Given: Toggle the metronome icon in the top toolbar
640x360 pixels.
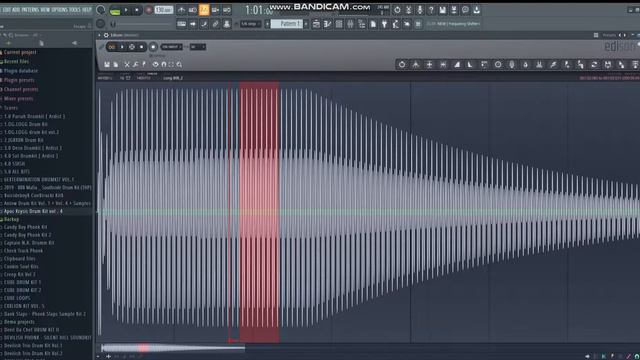Looking at the screenshot, I should click(x=182, y=10).
